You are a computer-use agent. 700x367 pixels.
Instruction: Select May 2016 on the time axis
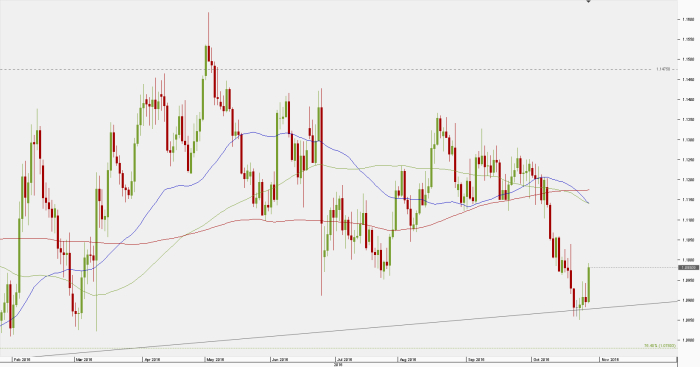click(215, 359)
